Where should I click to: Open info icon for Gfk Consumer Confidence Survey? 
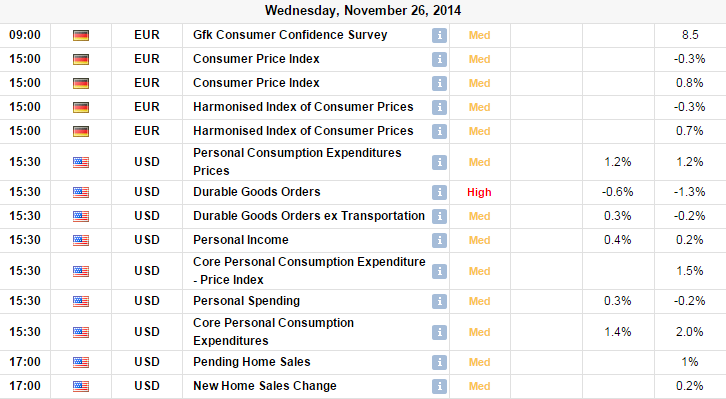pyautogui.click(x=439, y=35)
